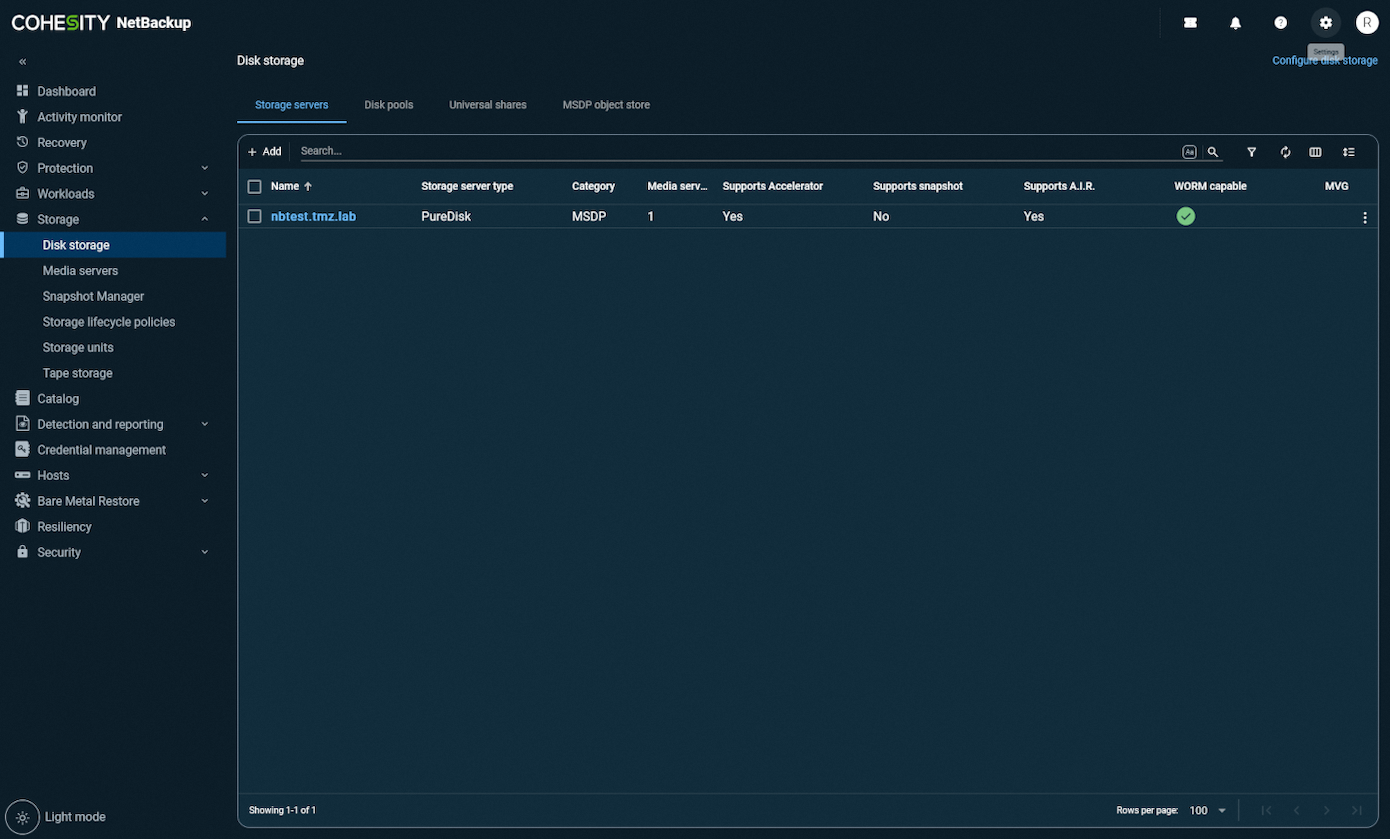Open the Universal shares tab
Image resolution: width=1390 pixels, height=839 pixels.
coord(488,104)
